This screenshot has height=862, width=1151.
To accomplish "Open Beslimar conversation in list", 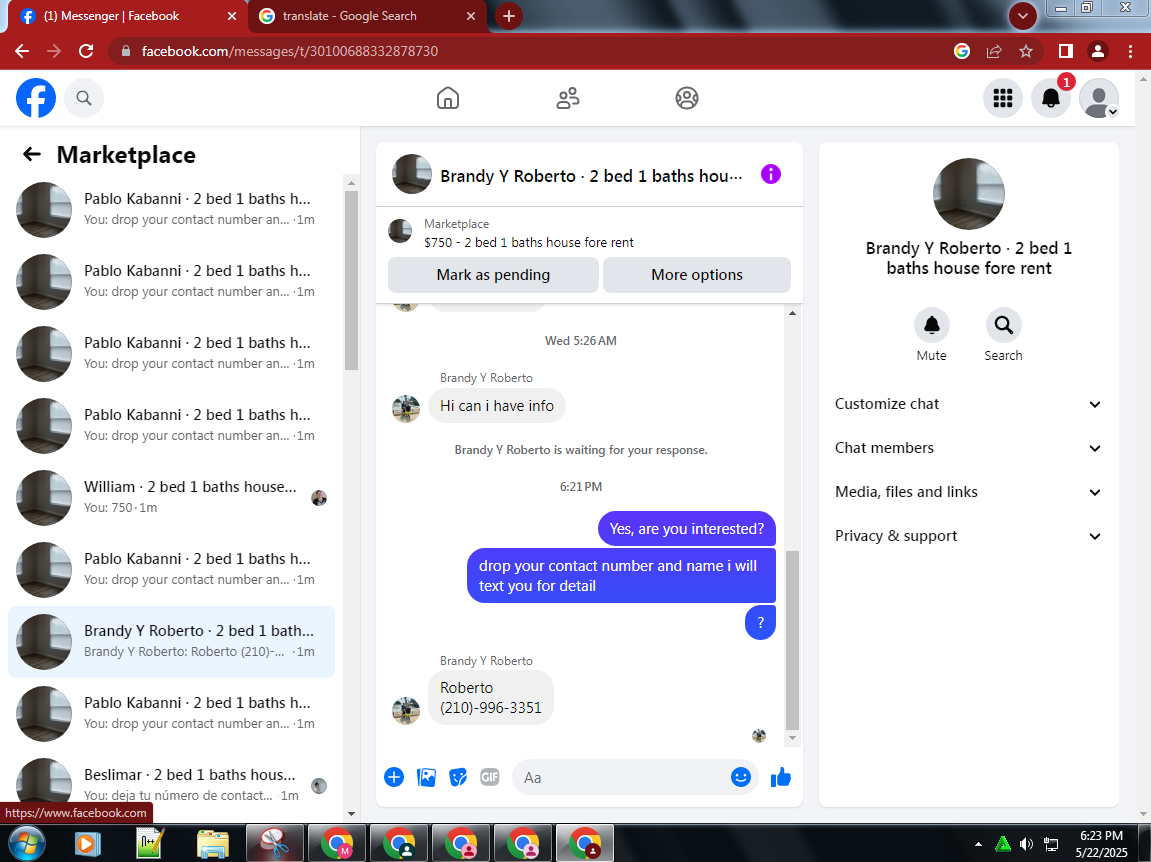I will [171, 785].
